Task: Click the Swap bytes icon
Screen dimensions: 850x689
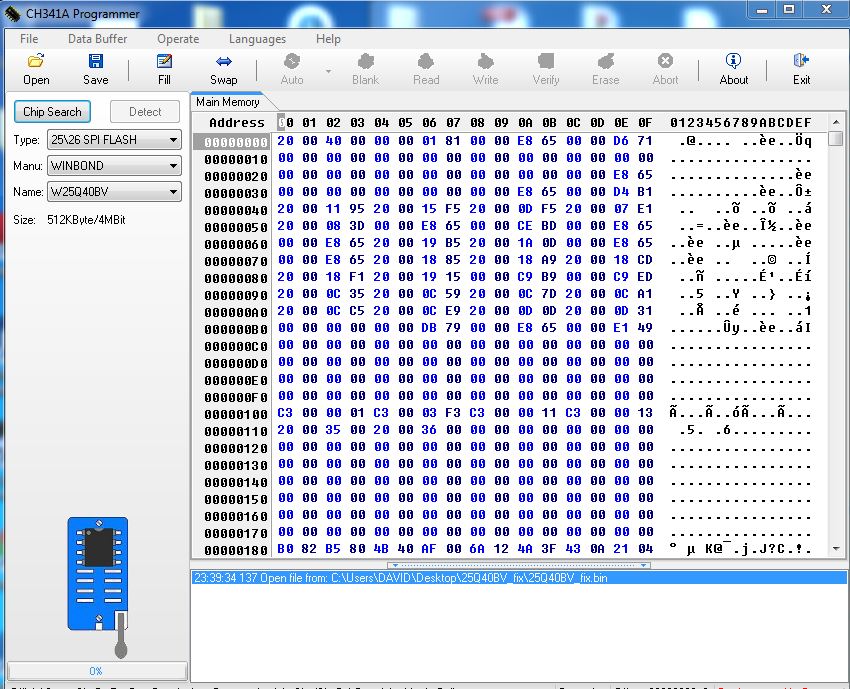Action: click(223, 69)
